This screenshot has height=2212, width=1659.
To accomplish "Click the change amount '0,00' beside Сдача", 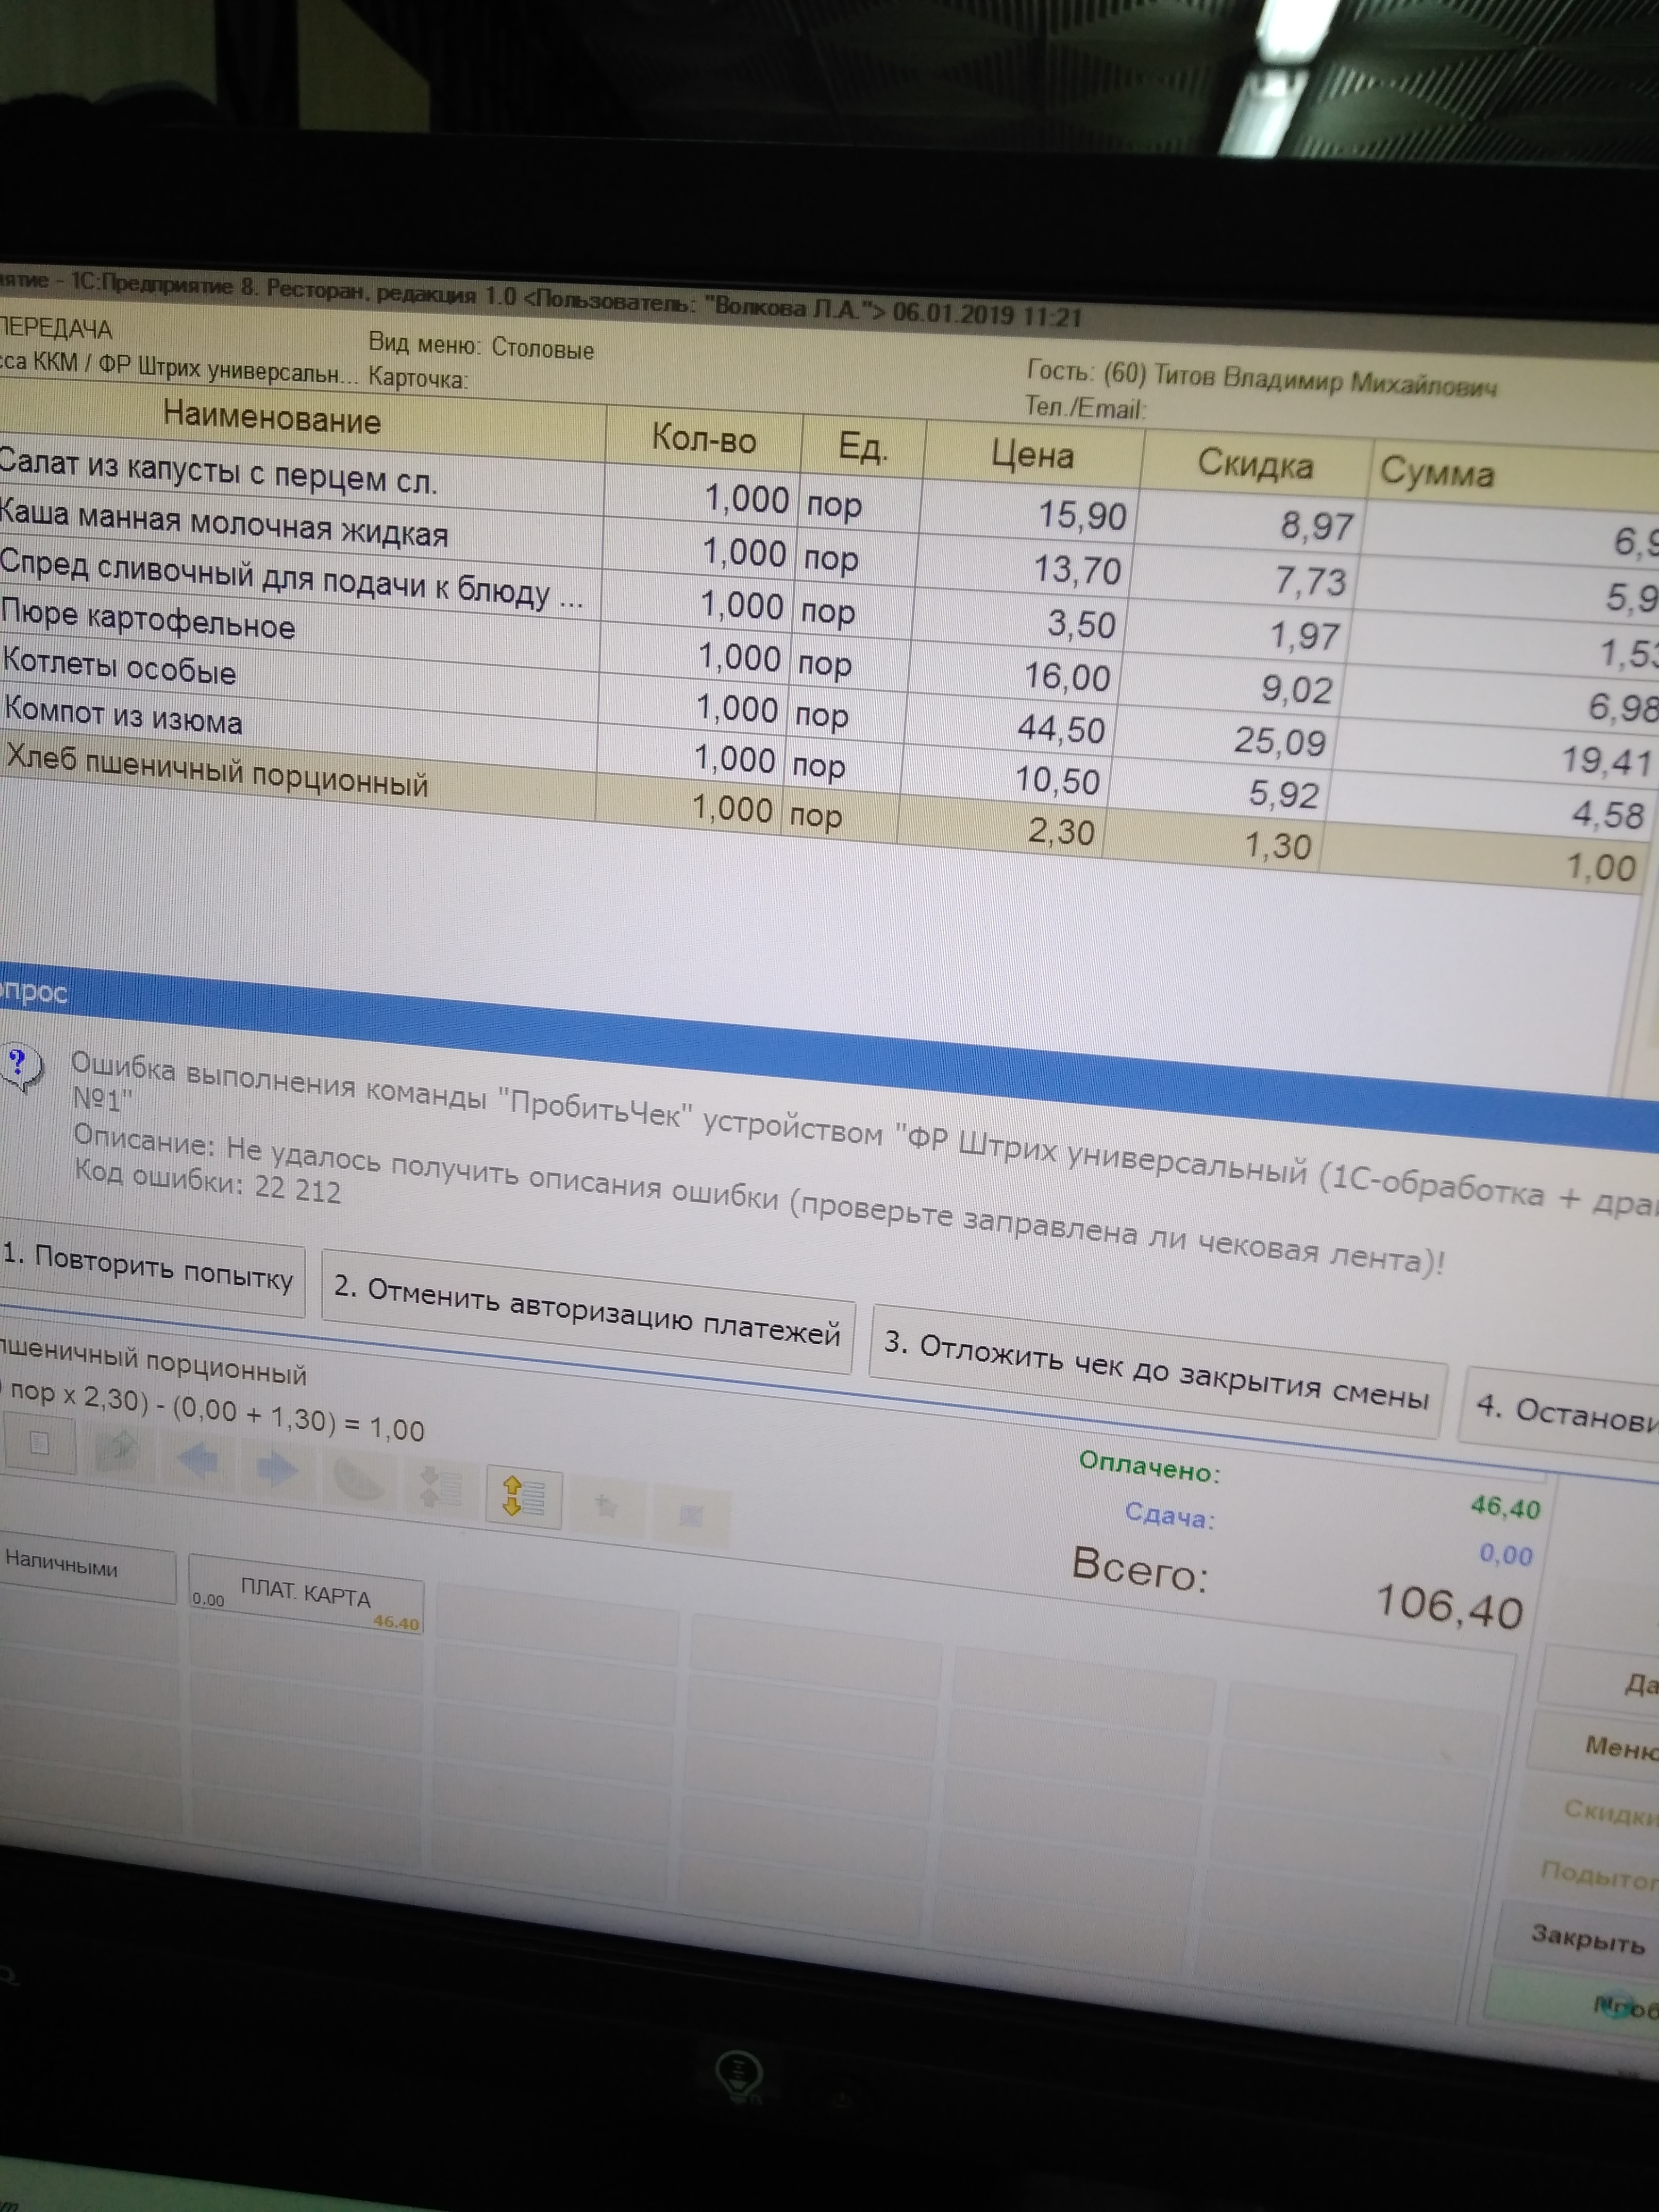I will [1506, 1555].
